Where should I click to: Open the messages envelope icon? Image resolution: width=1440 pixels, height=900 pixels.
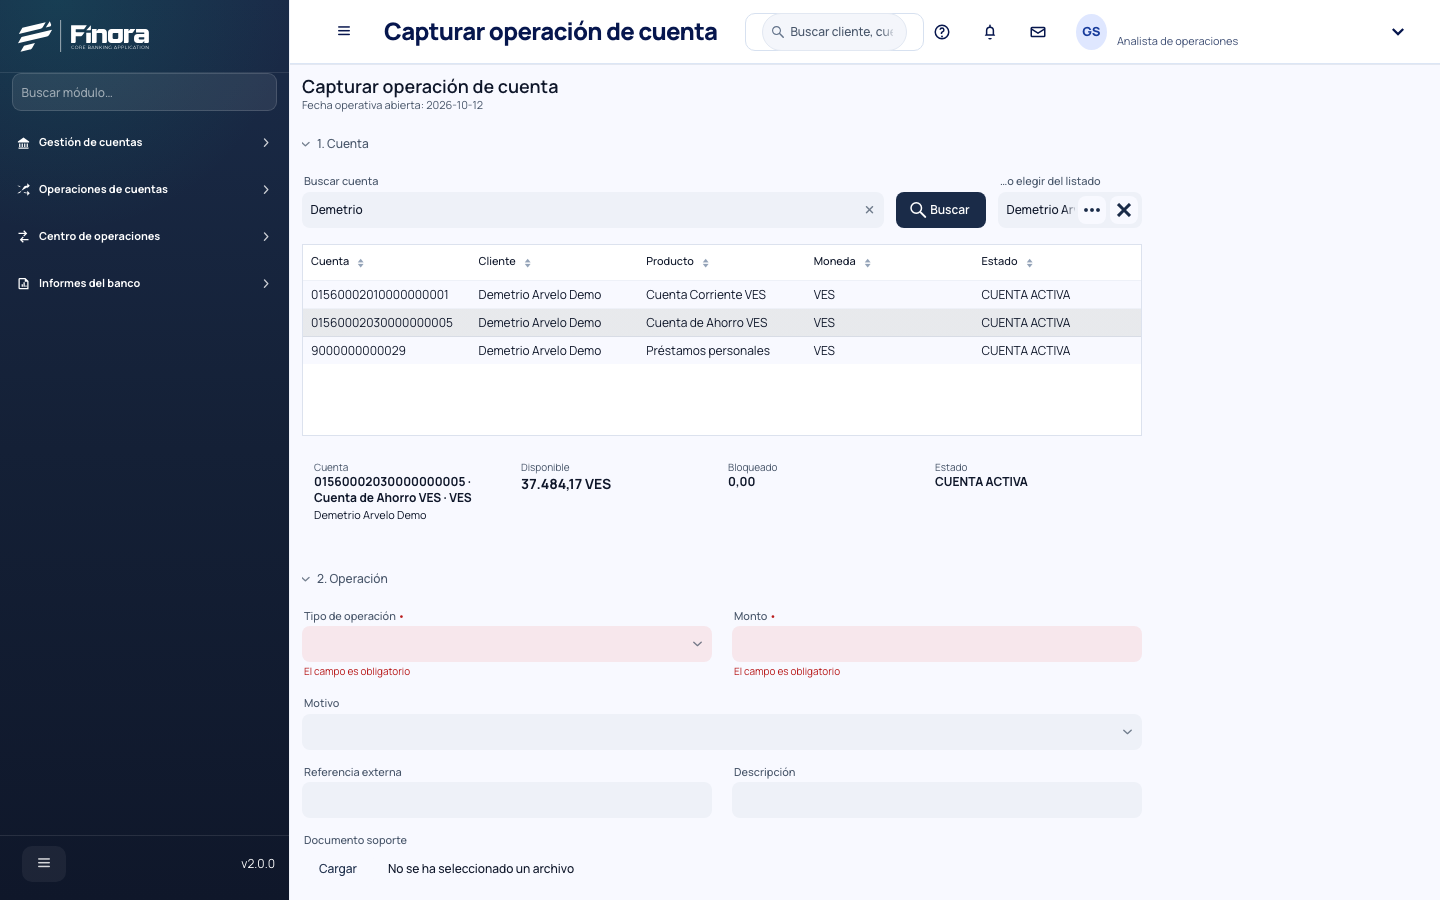(1038, 32)
